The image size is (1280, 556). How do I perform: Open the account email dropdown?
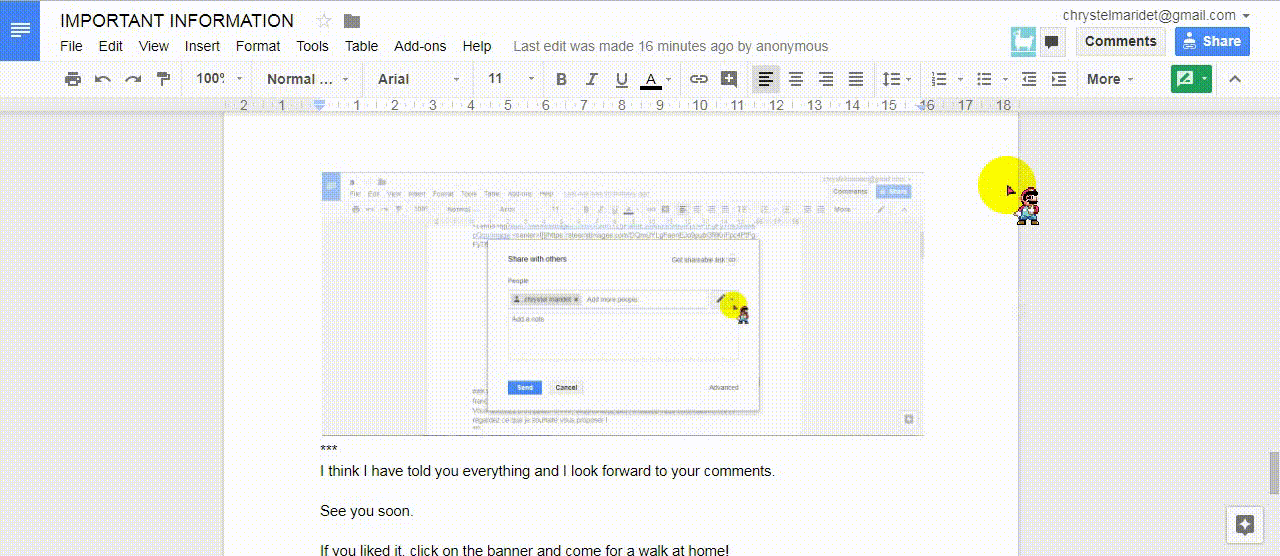click(x=1156, y=15)
